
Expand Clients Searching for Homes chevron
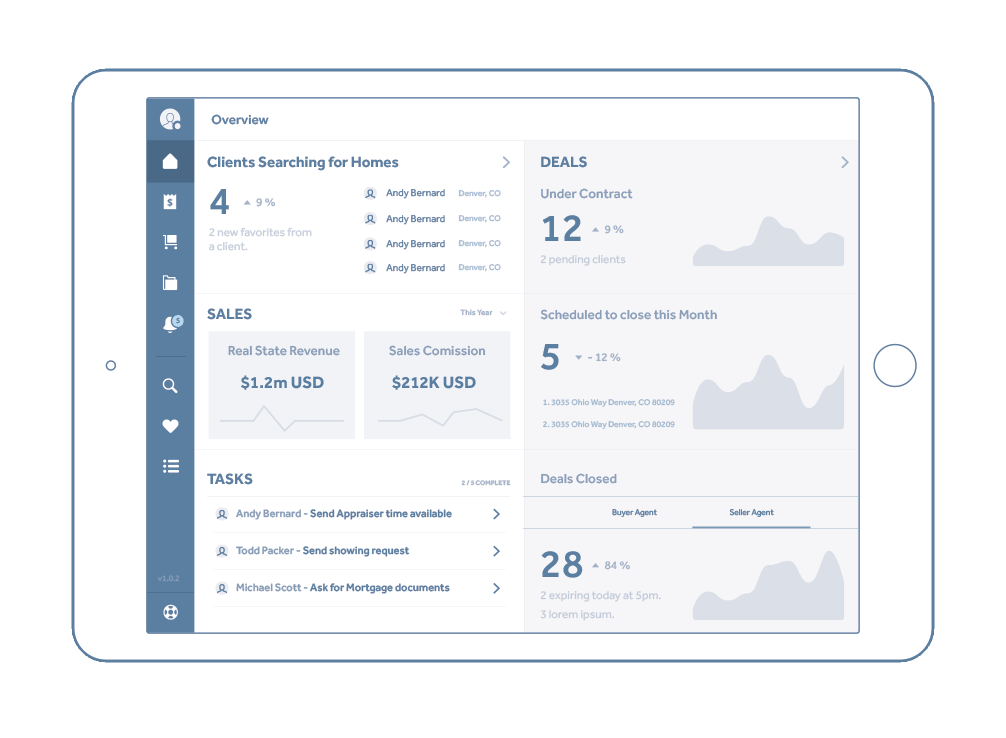(506, 162)
